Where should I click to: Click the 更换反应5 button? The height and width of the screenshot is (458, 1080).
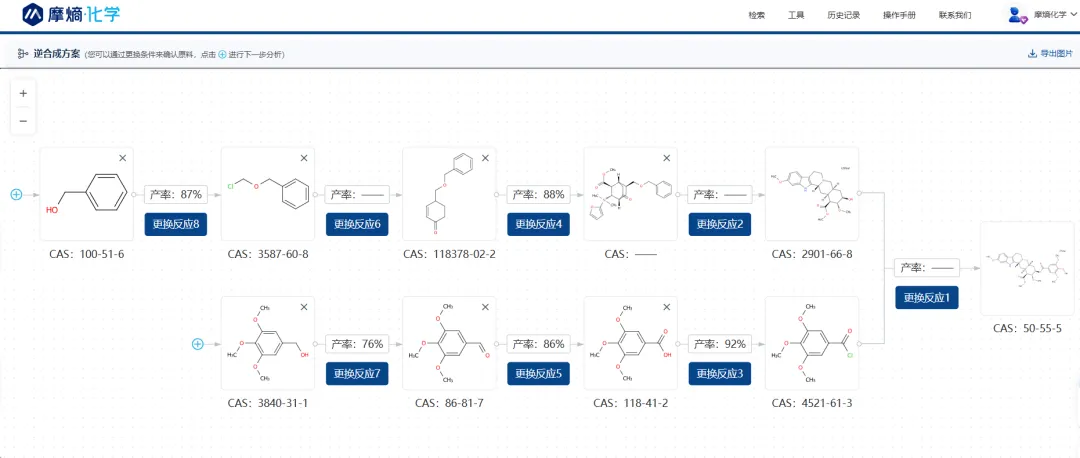coord(539,374)
